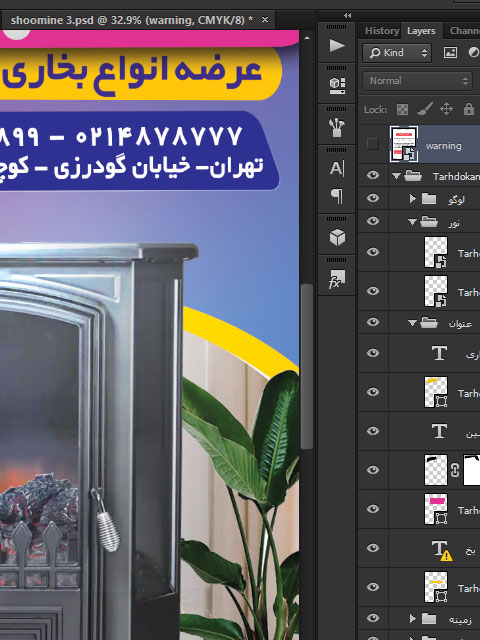
Task: Select the عنوان group name
Action: click(x=460, y=324)
